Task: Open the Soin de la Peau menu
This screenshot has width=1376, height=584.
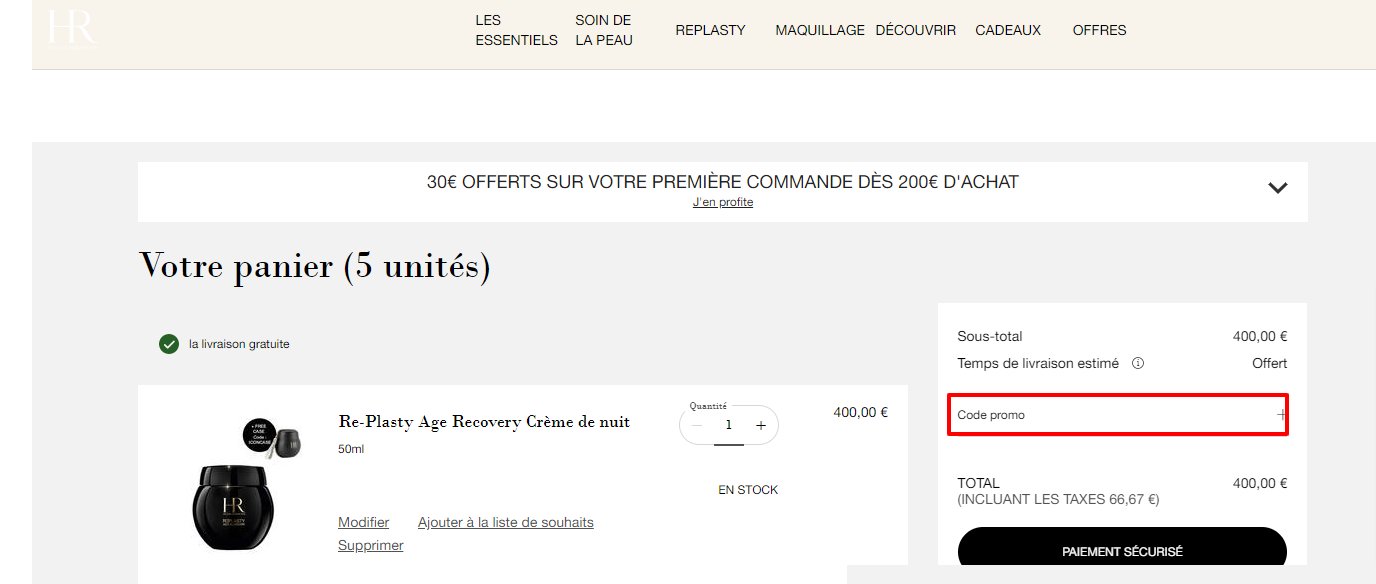Action: [604, 30]
